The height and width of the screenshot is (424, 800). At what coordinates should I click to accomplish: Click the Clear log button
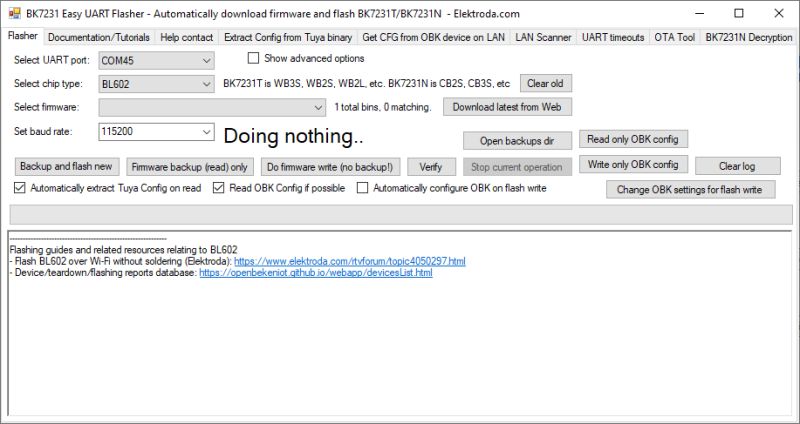pyautogui.click(x=737, y=166)
